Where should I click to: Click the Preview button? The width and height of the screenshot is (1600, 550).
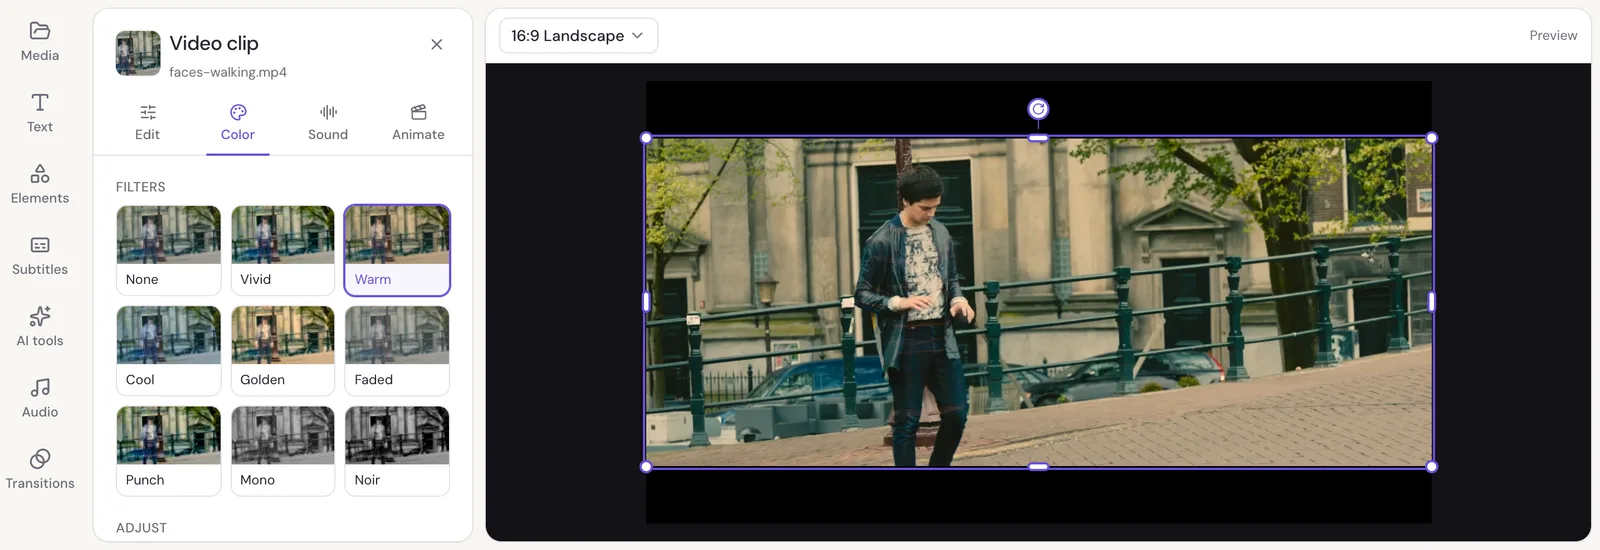pos(1553,35)
